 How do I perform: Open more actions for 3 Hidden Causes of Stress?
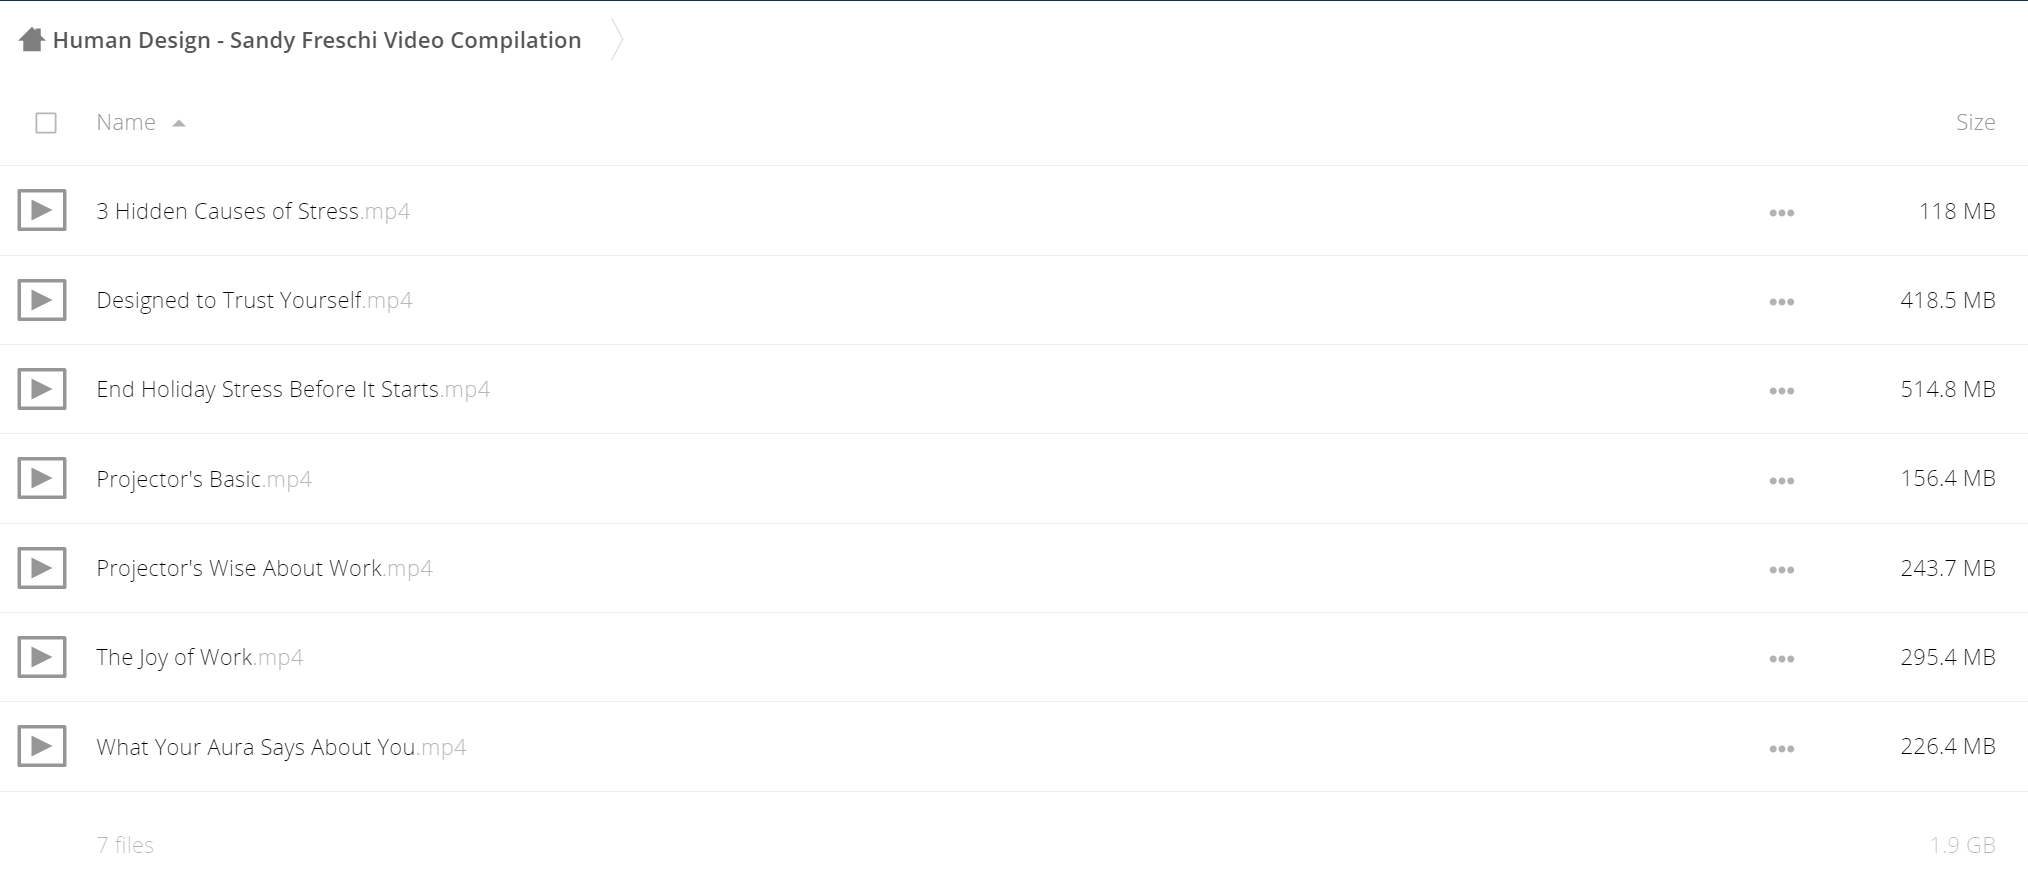click(1781, 213)
